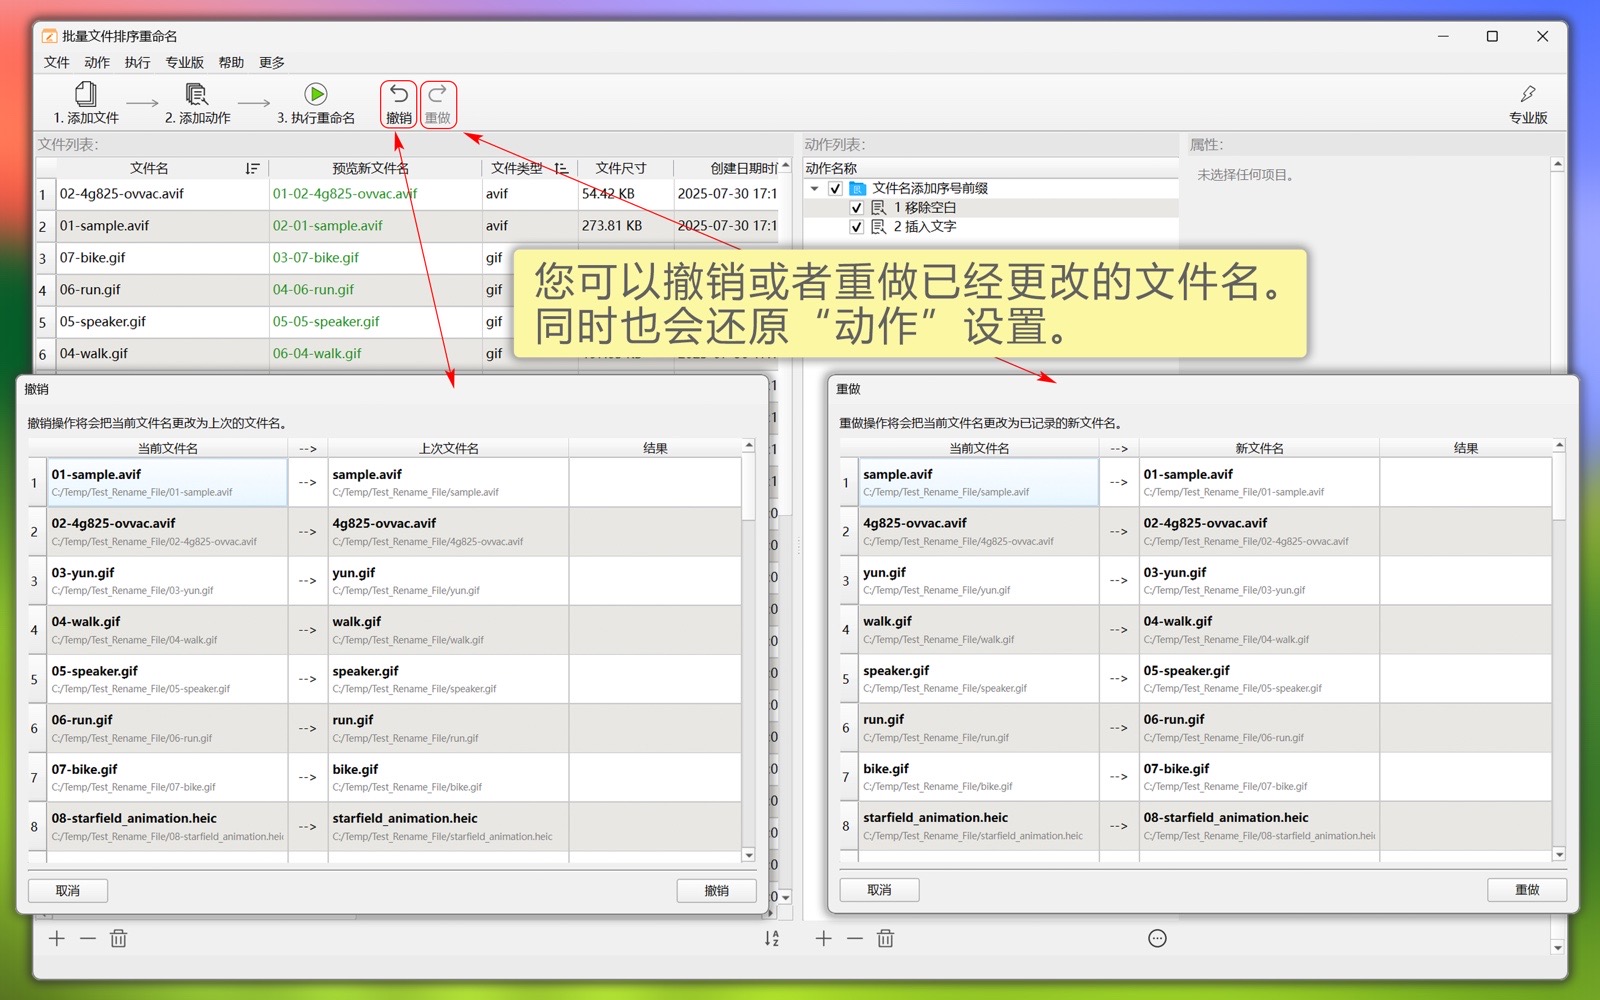1600x1000 pixels.
Task: Click the Undo (撤销) toolbar icon
Action: 398,95
